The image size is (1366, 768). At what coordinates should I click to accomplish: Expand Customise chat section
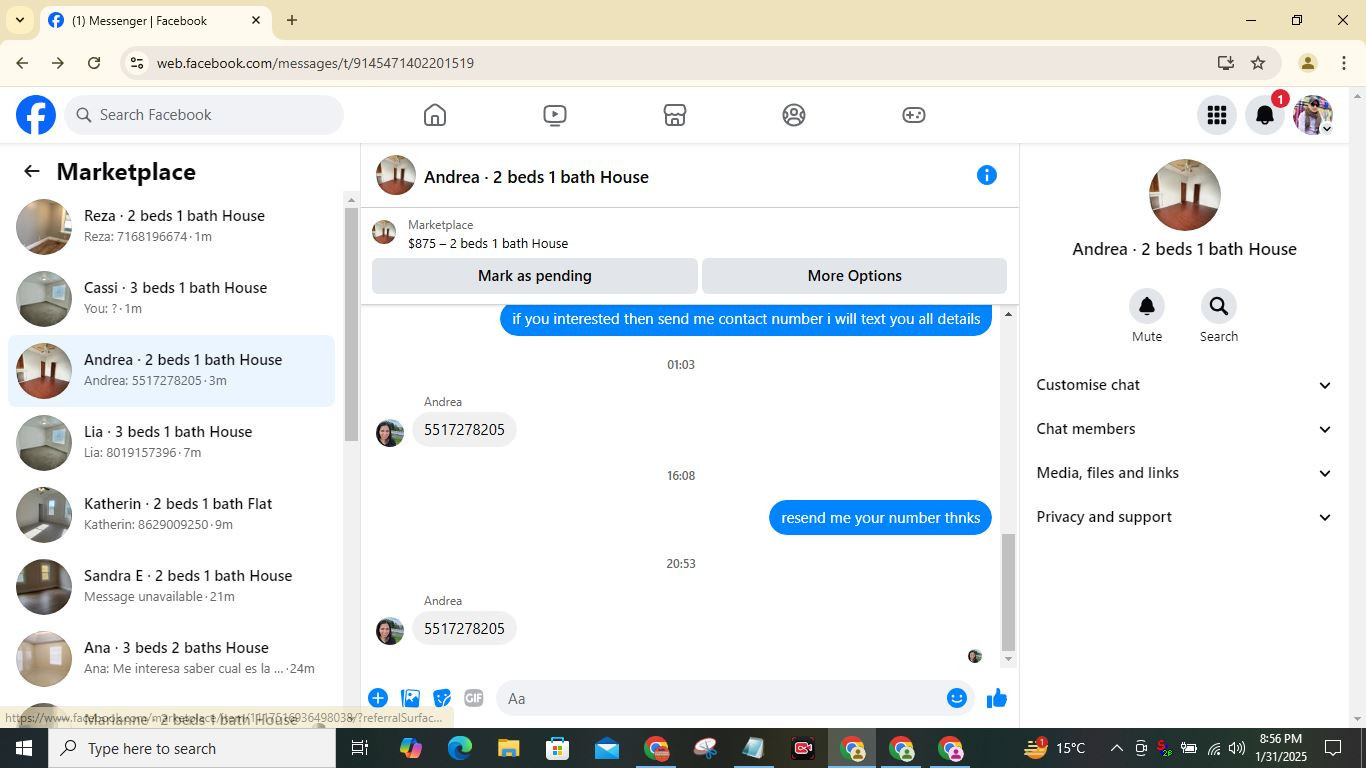tap(1185, 385)
